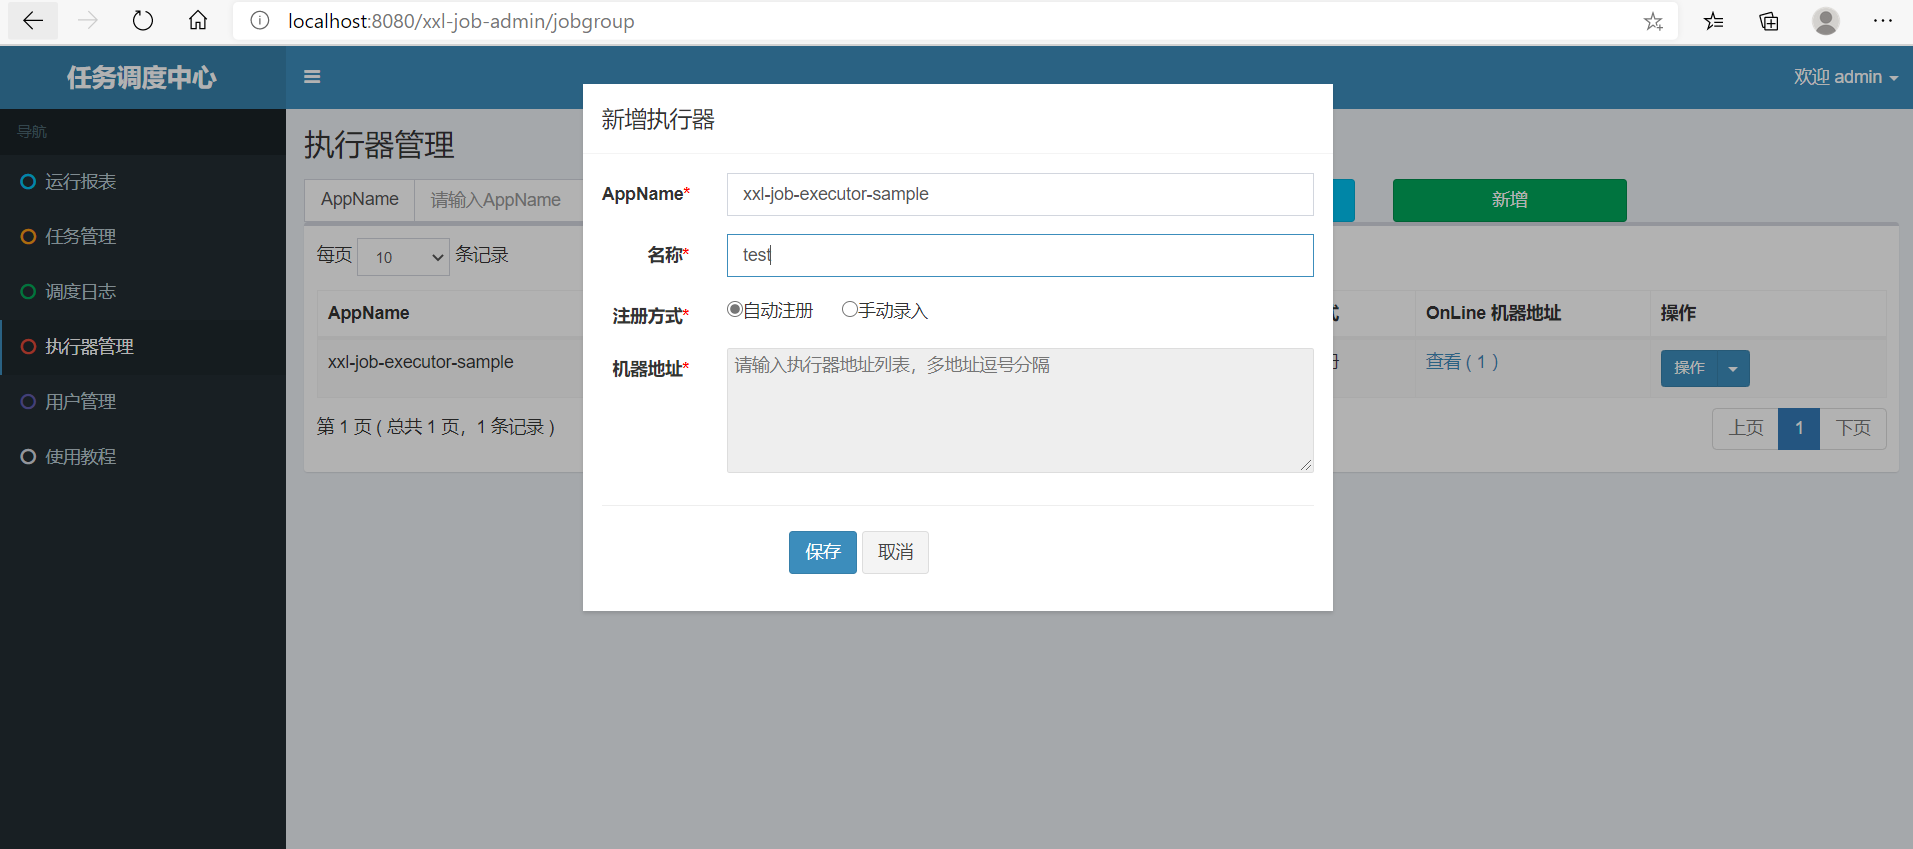Open the 查看 ( 1 ) machine address link
The width and height of the screenshot is (1913, 849).
click(1462, 362)
